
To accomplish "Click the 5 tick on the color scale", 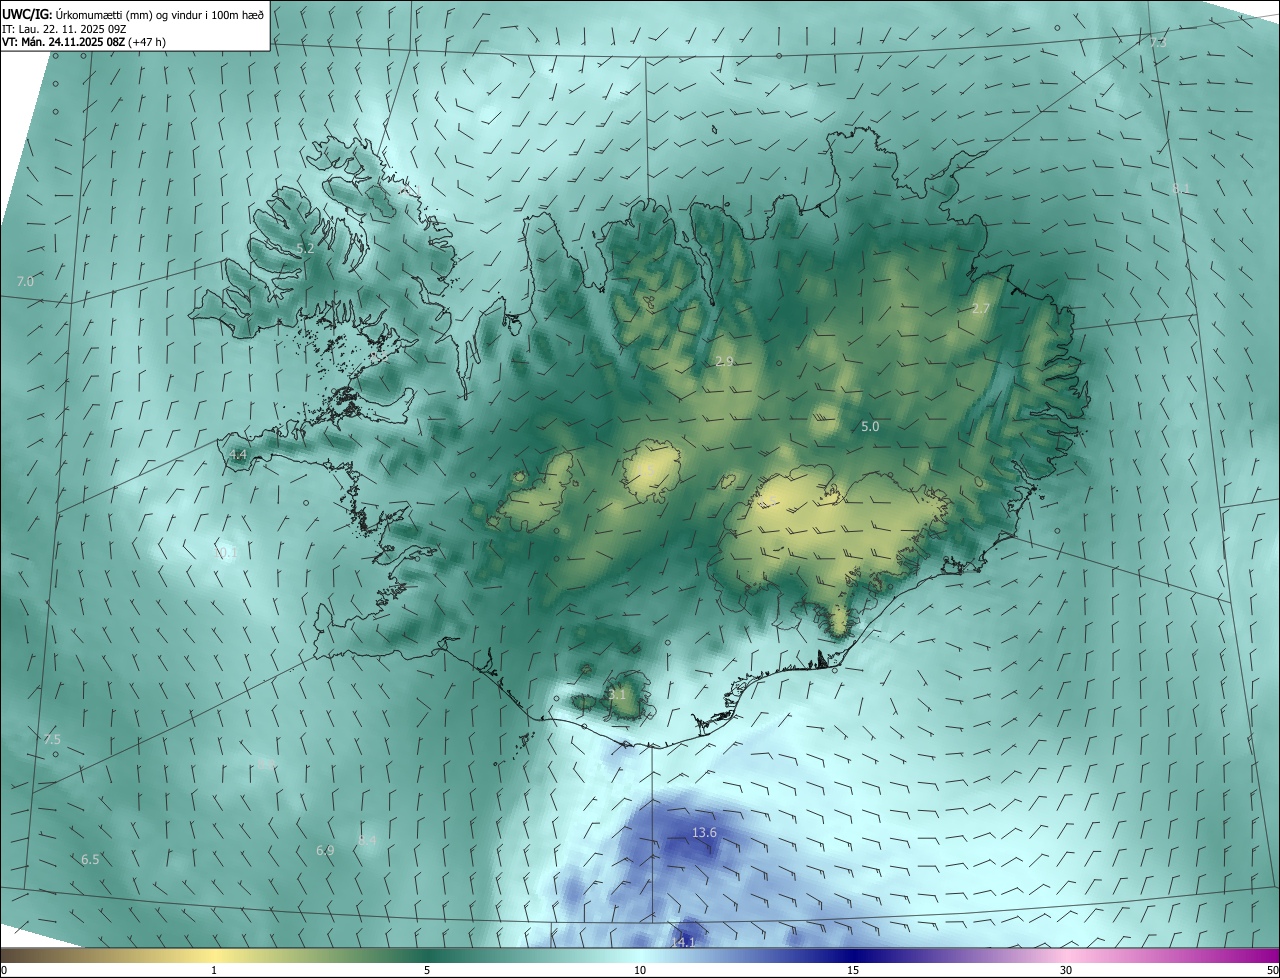I will pyautogui.click(x=427, y=971).
